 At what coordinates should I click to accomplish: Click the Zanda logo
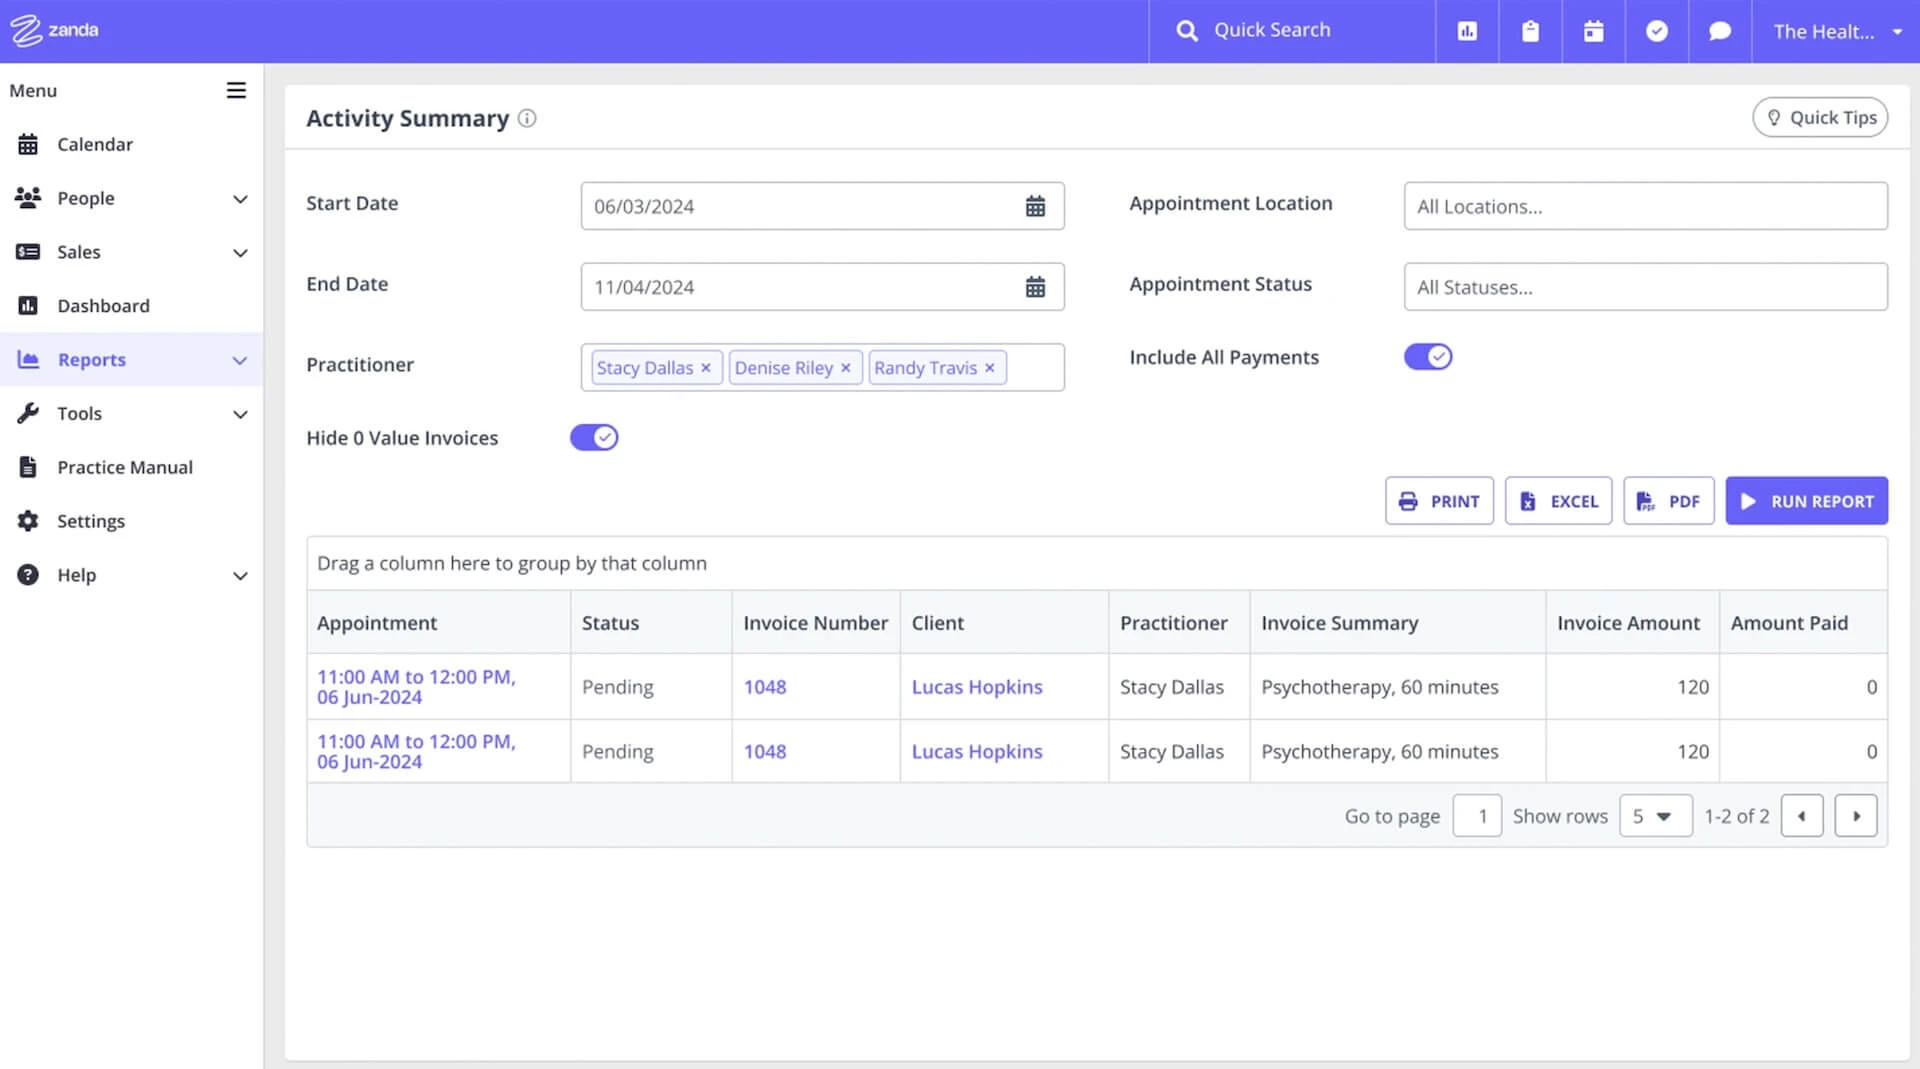(x=54, y=30)
